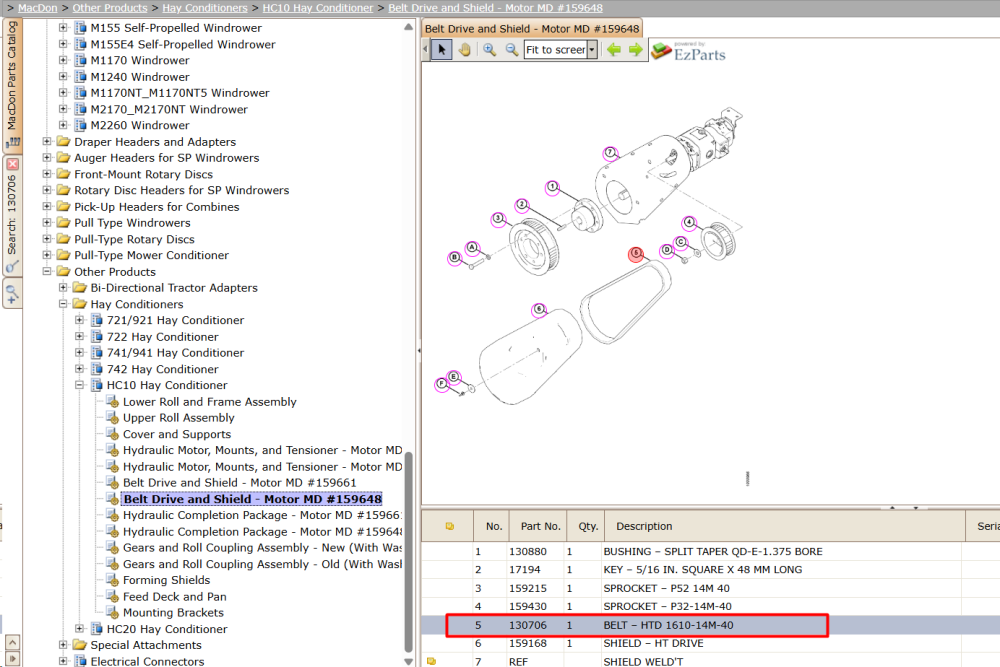Go to next diagram with green right arrow
1000x667 pixels.
(636, 50)
